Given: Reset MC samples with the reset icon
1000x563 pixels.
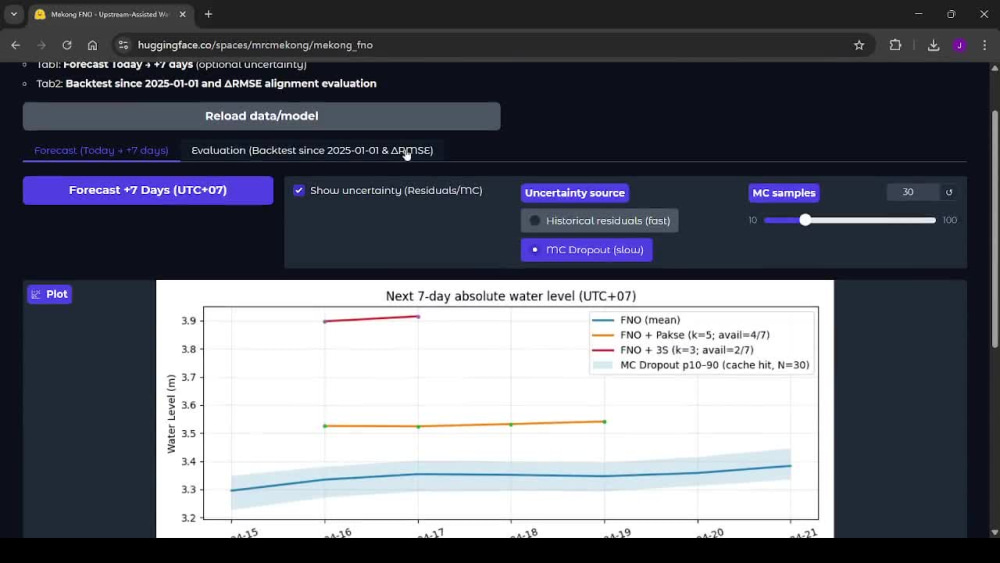Looking at the screenshot, I should [949, 192].
